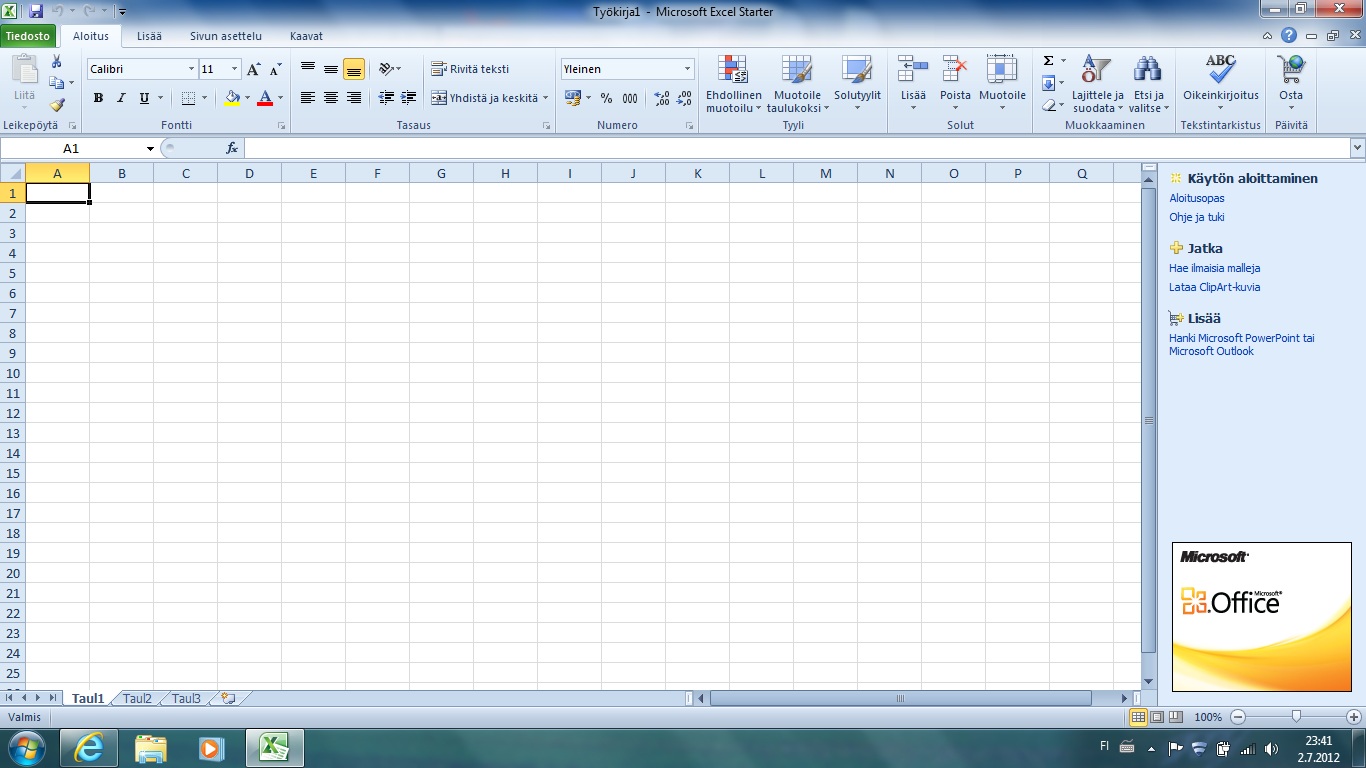Click the format painter brush icon
This screenshot has width=1366, height=768.
tap(57, 105)
